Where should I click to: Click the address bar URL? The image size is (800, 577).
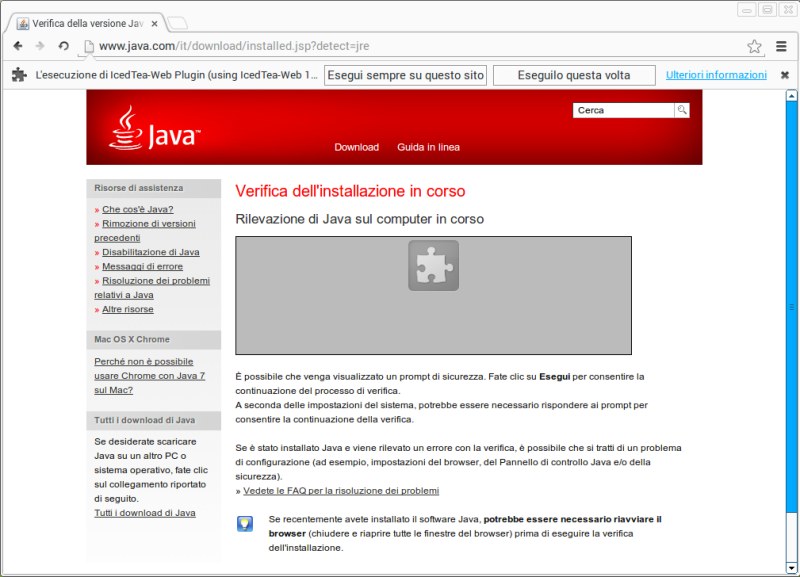(x=234, y=46)
